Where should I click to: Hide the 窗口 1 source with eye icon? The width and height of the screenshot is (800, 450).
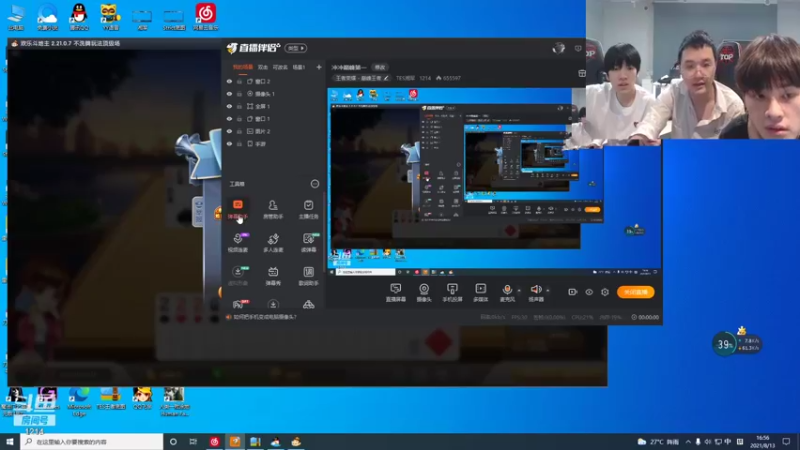point(229,119)
